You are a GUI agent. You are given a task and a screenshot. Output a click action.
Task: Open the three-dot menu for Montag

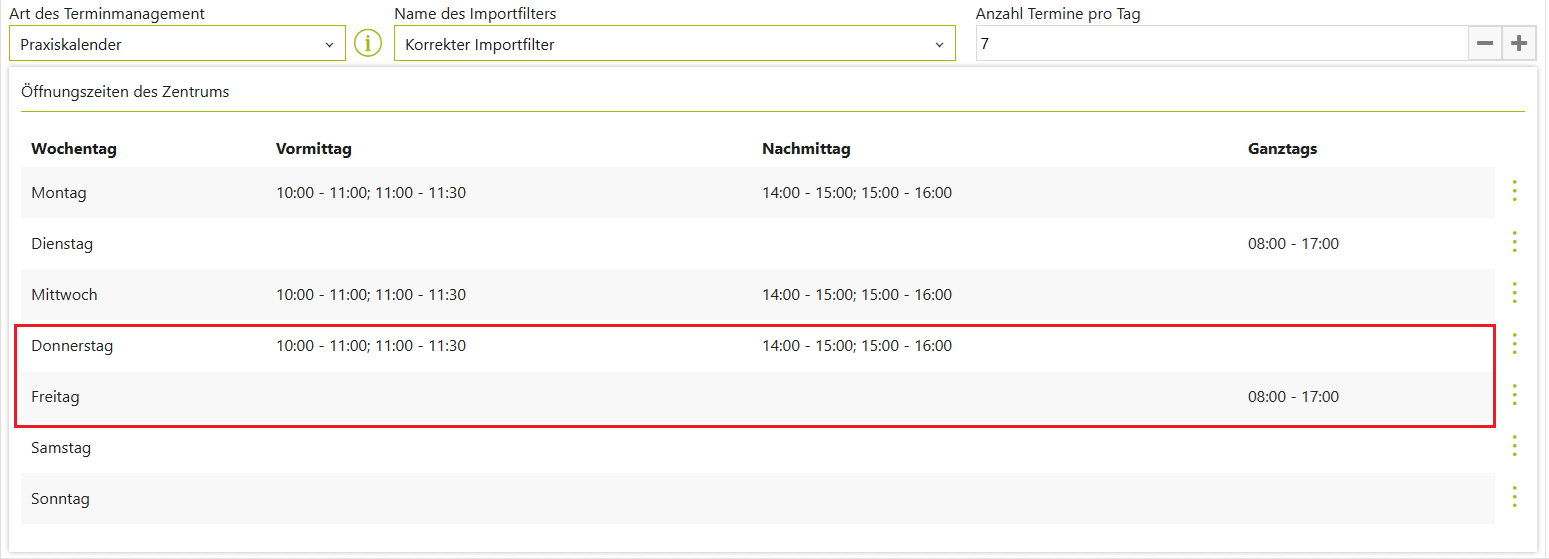[1514, 191]
